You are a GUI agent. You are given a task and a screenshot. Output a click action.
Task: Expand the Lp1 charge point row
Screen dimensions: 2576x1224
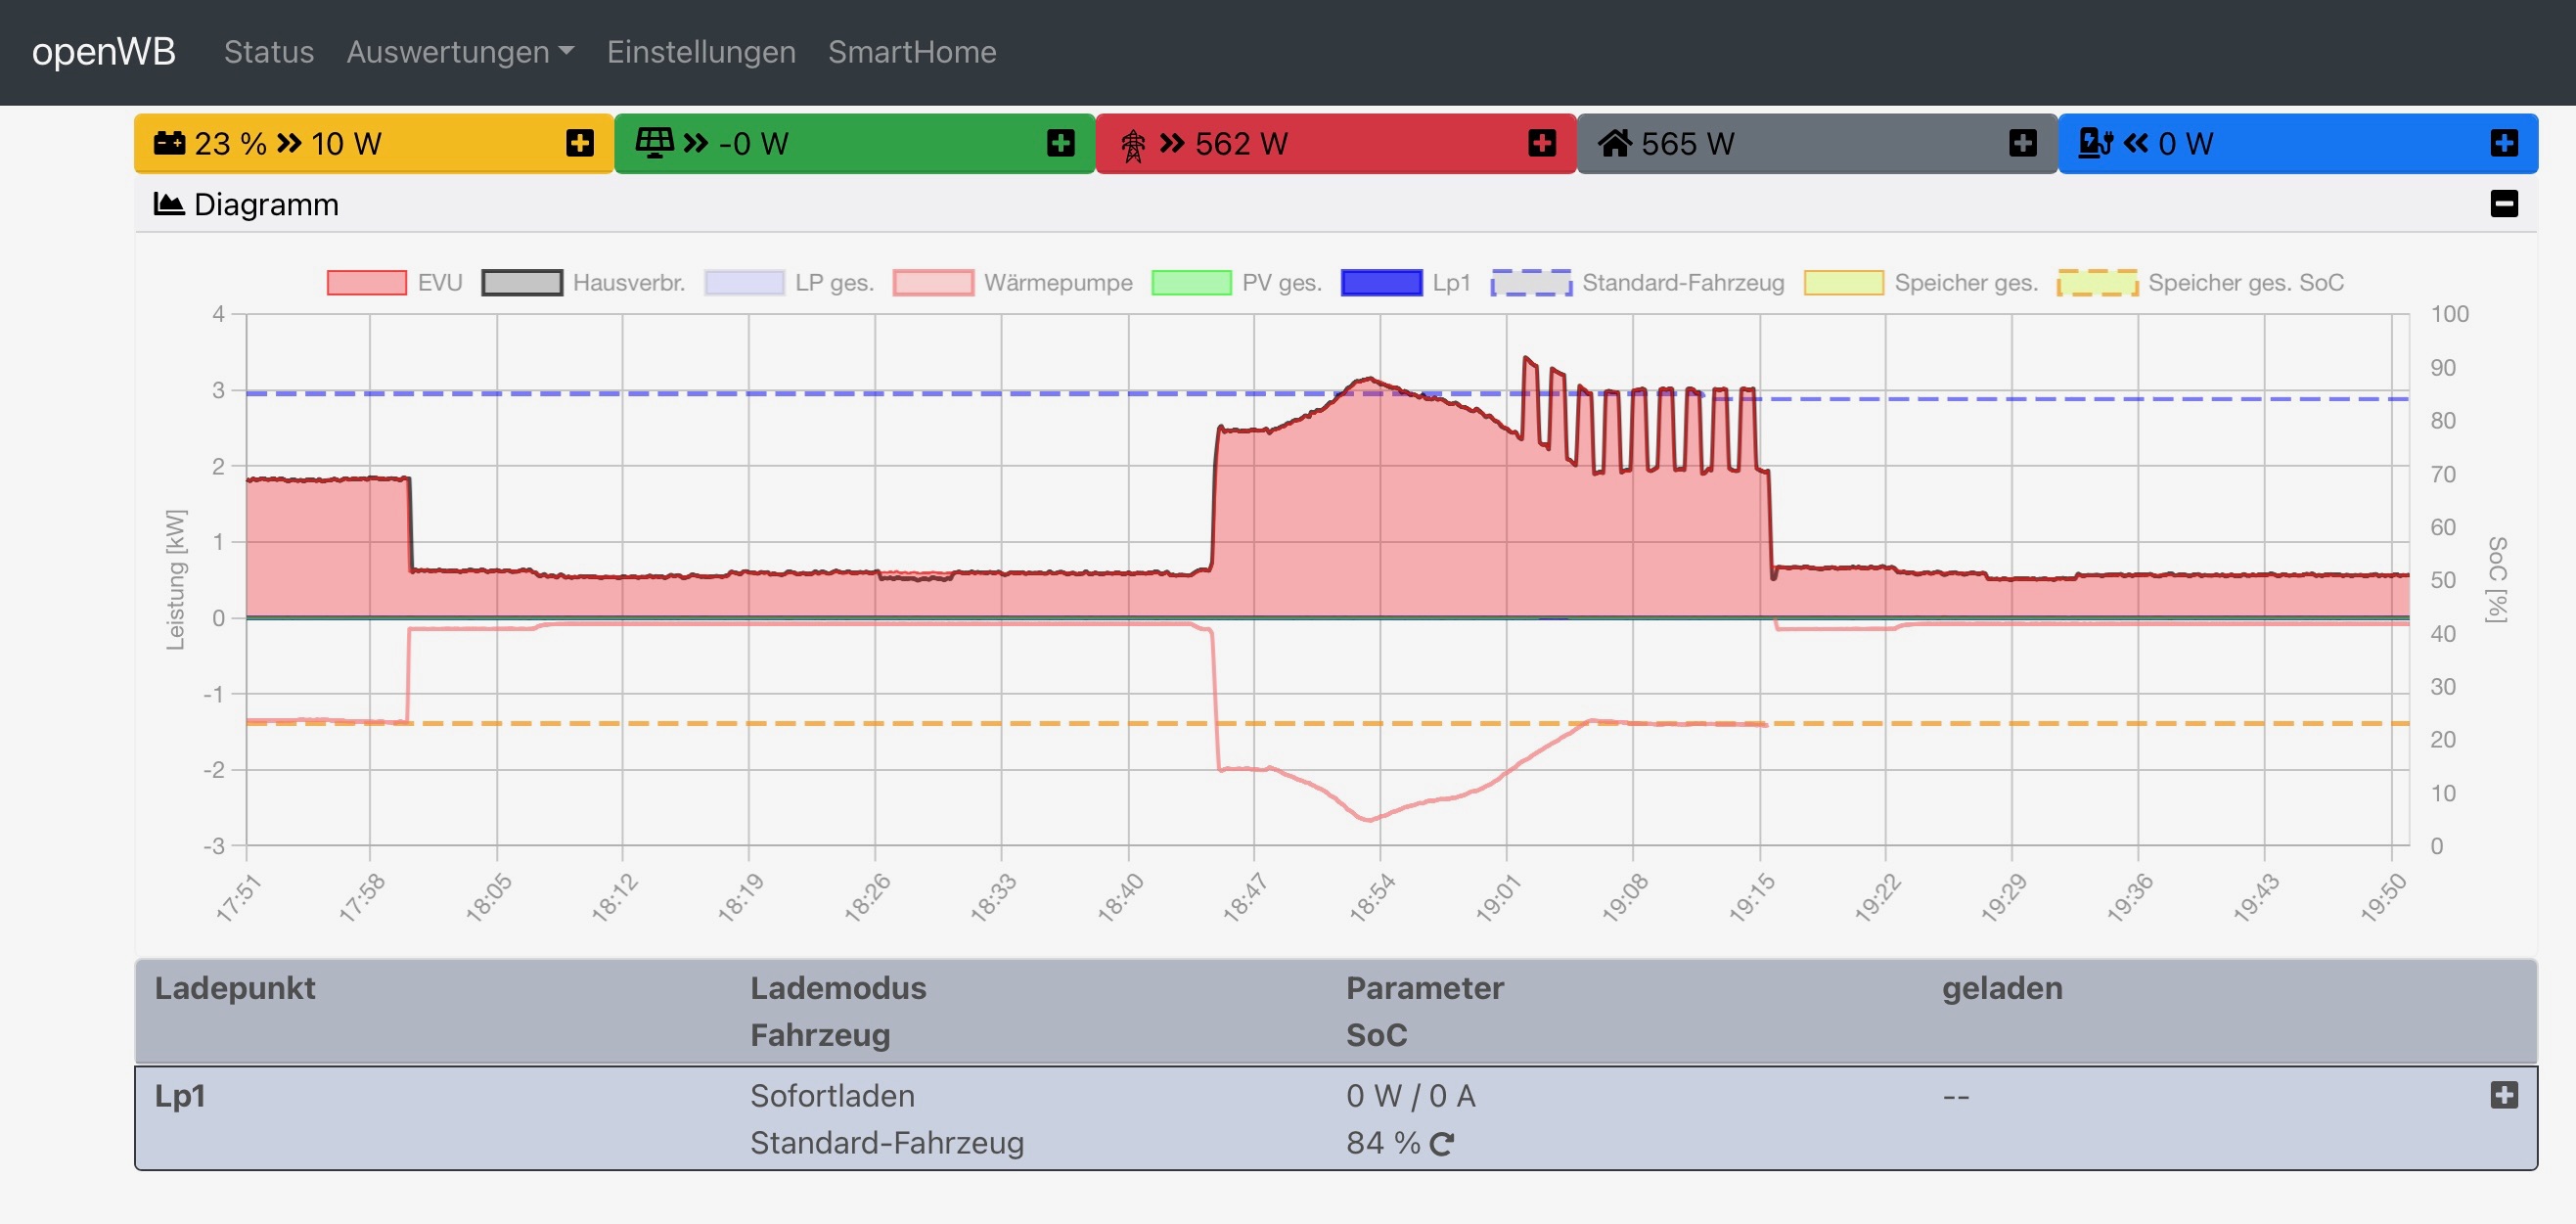coord(2503,1095)
